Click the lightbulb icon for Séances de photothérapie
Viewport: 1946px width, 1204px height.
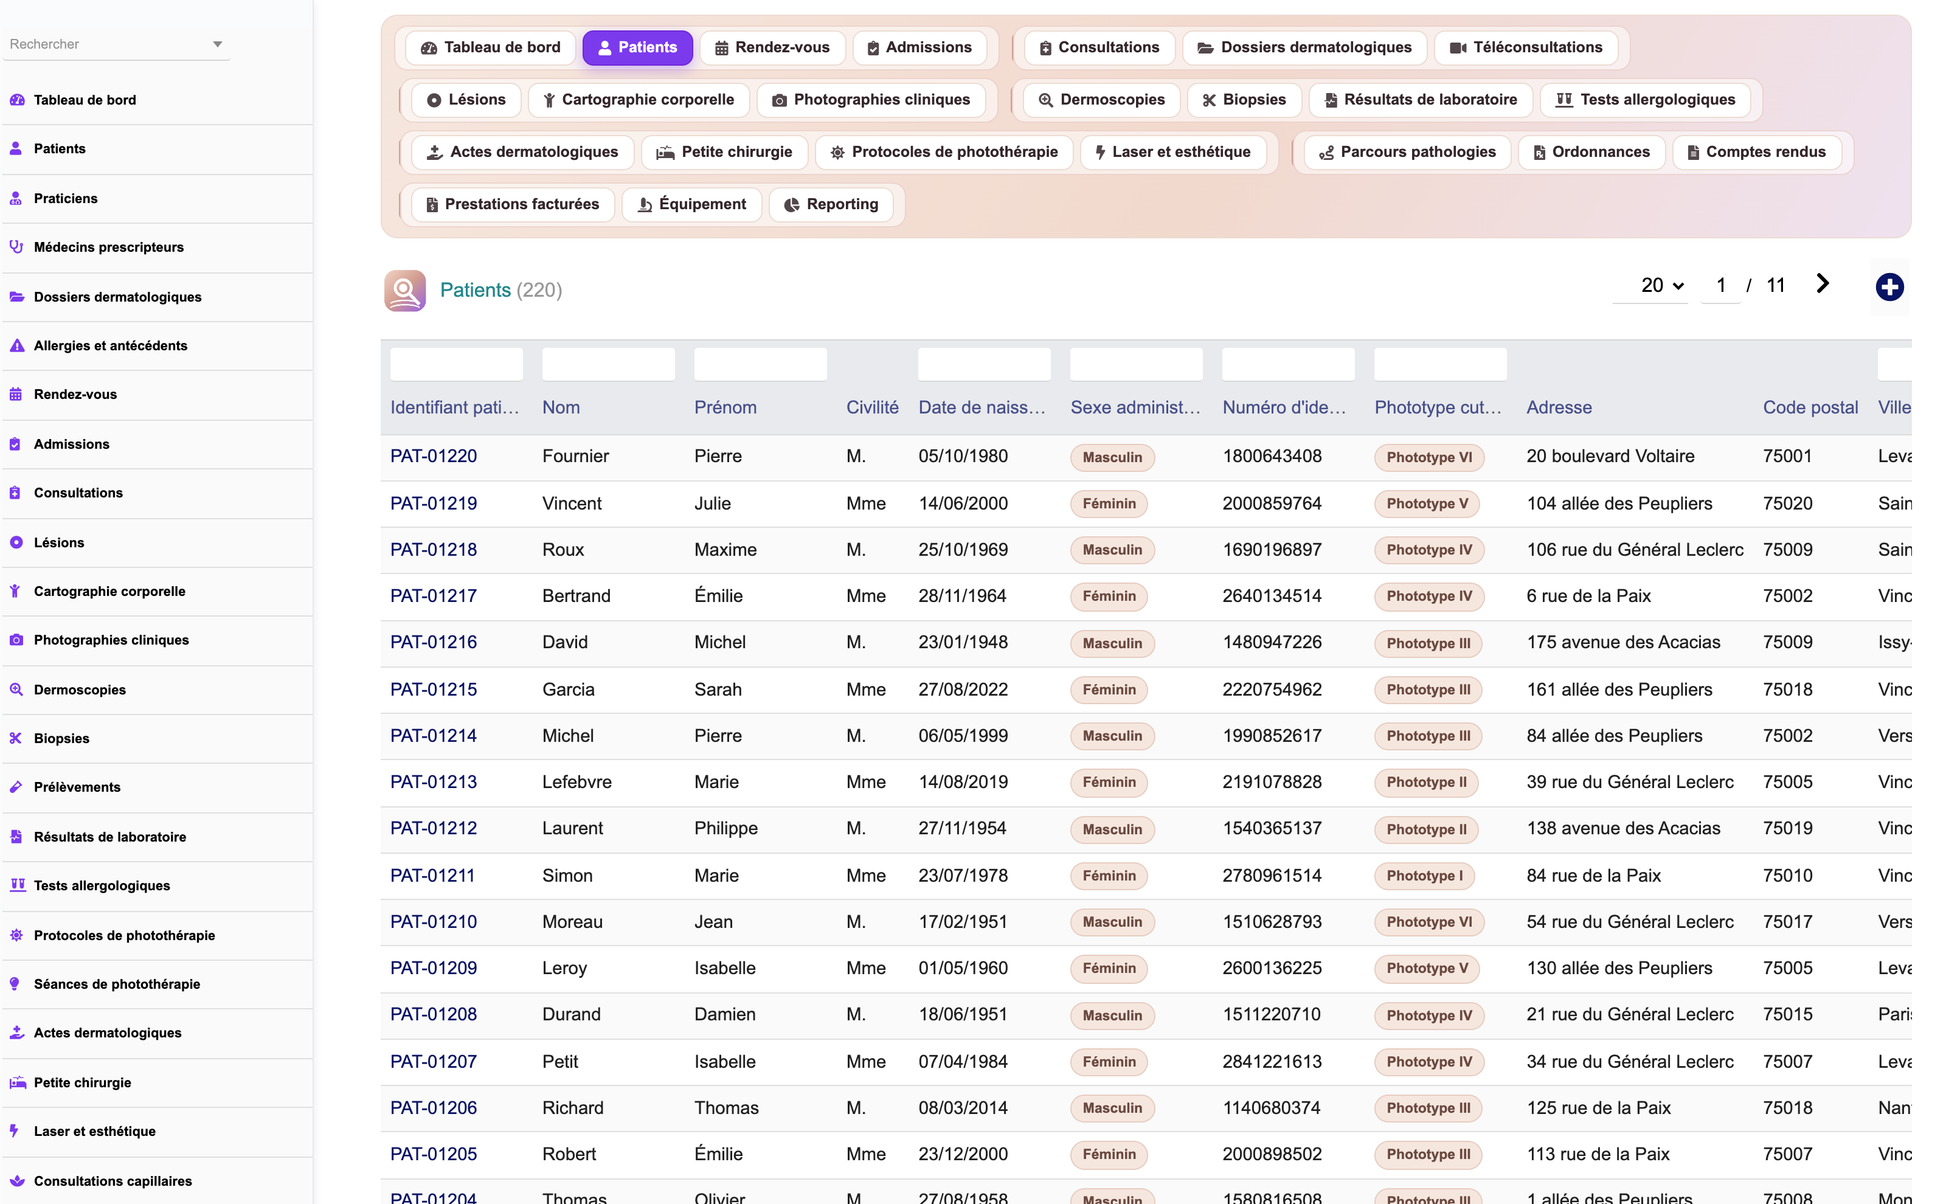[x=16, y=985]
